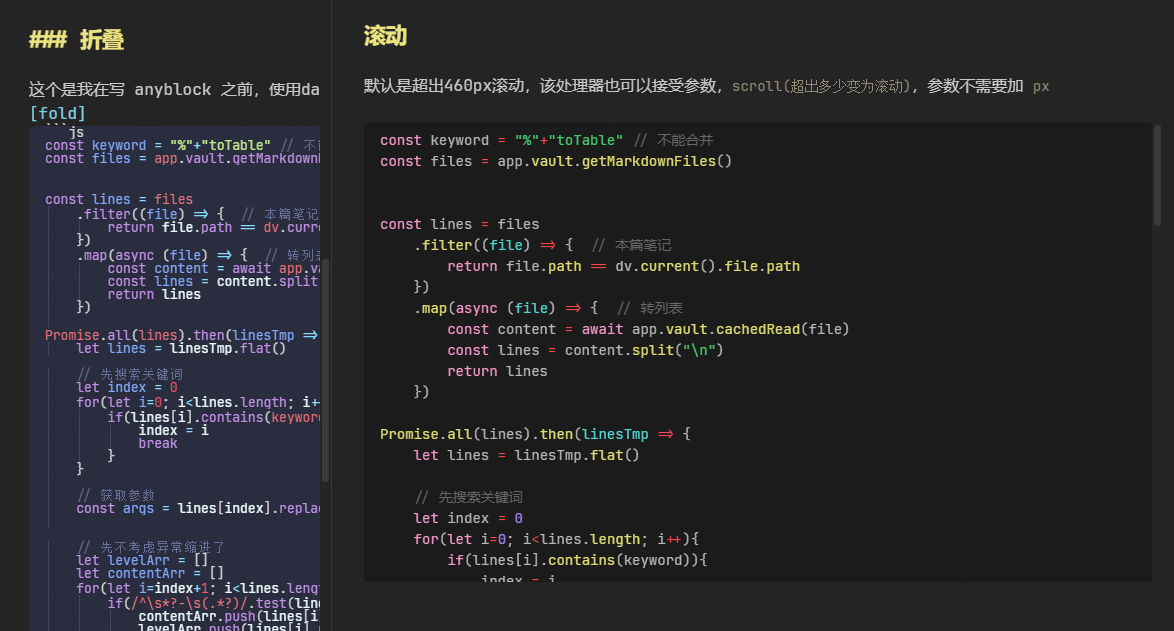Click the "滚动" heading in right pane

coord(385,37)
